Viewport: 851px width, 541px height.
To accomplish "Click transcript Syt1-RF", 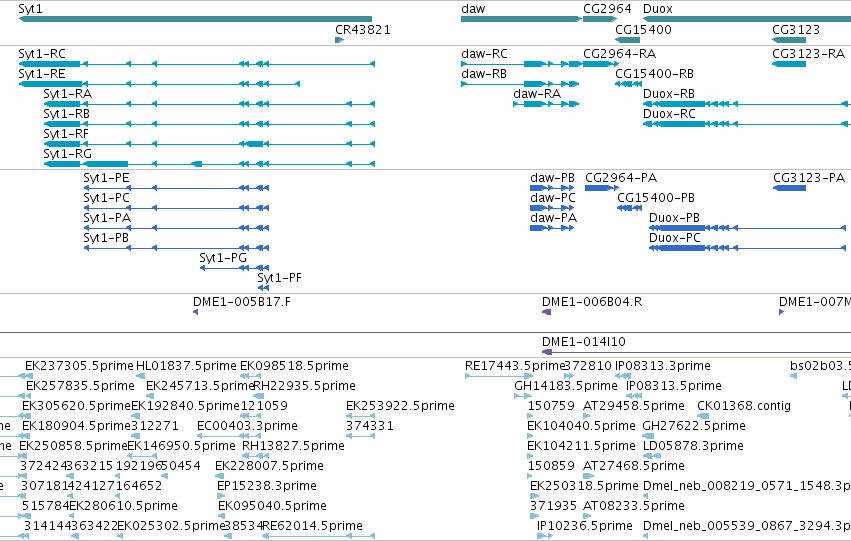I will pos(209,144).
